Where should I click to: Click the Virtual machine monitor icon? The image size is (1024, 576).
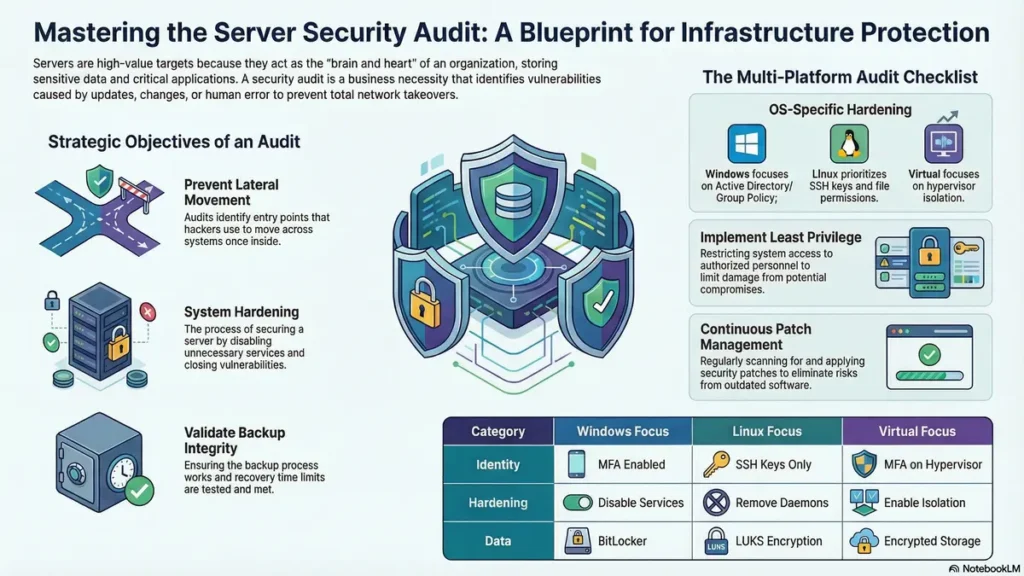(943, 144)
